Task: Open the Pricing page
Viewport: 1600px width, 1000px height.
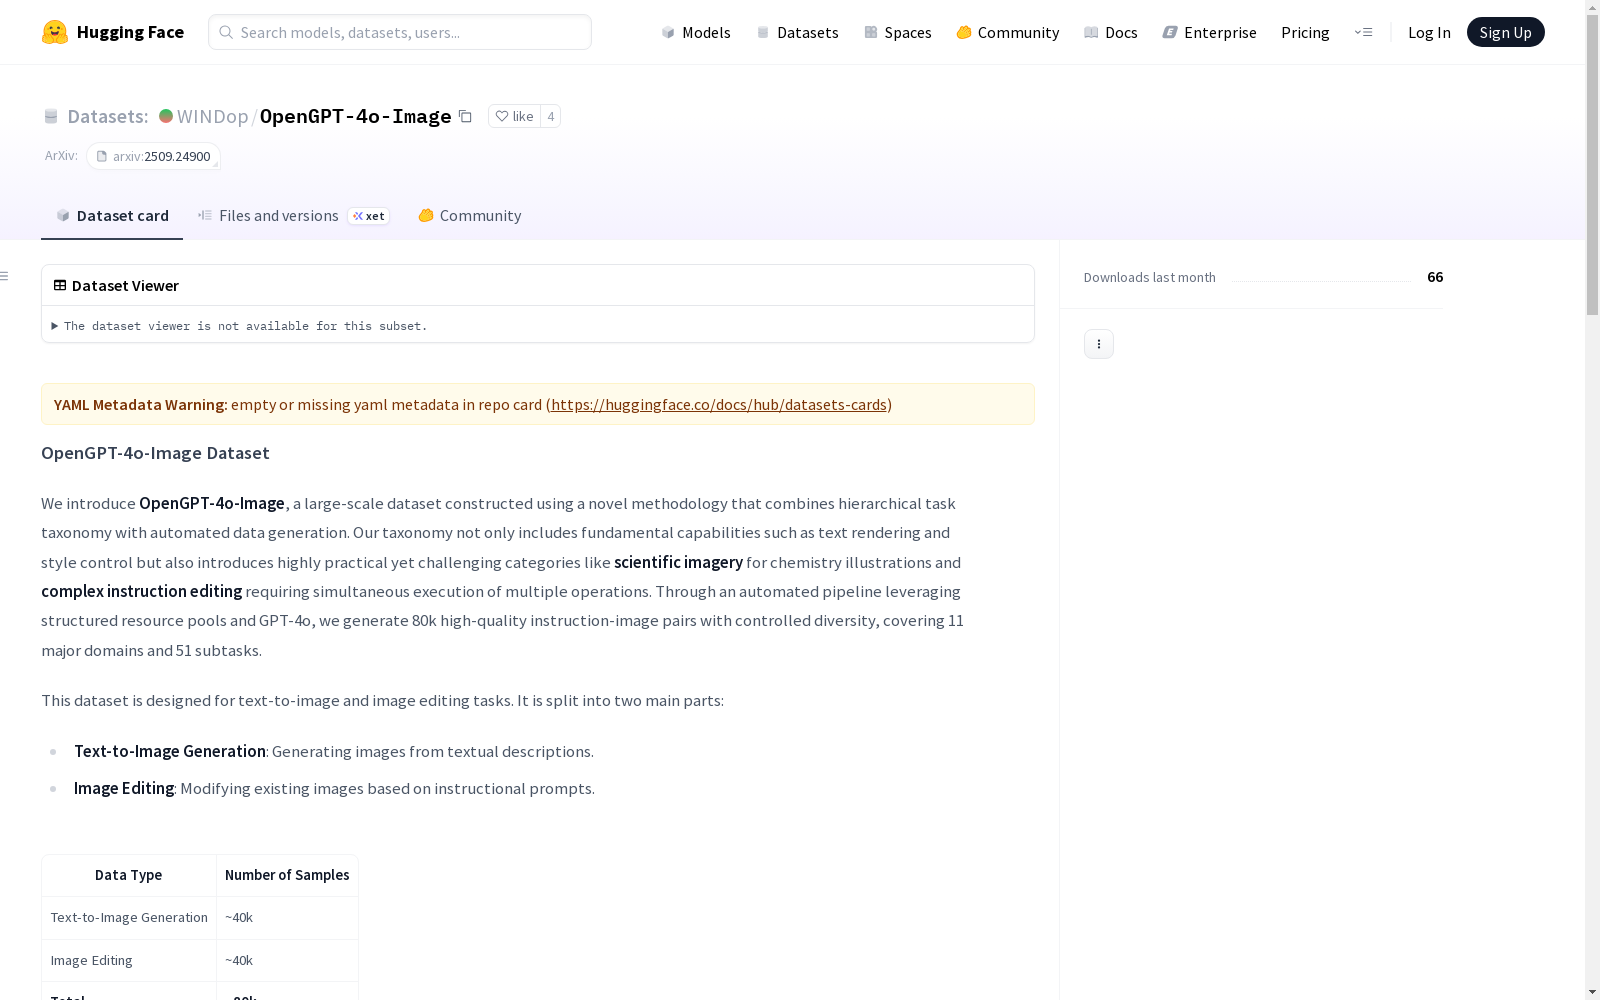Action: pyautogui.click(x=1305, y=32)
